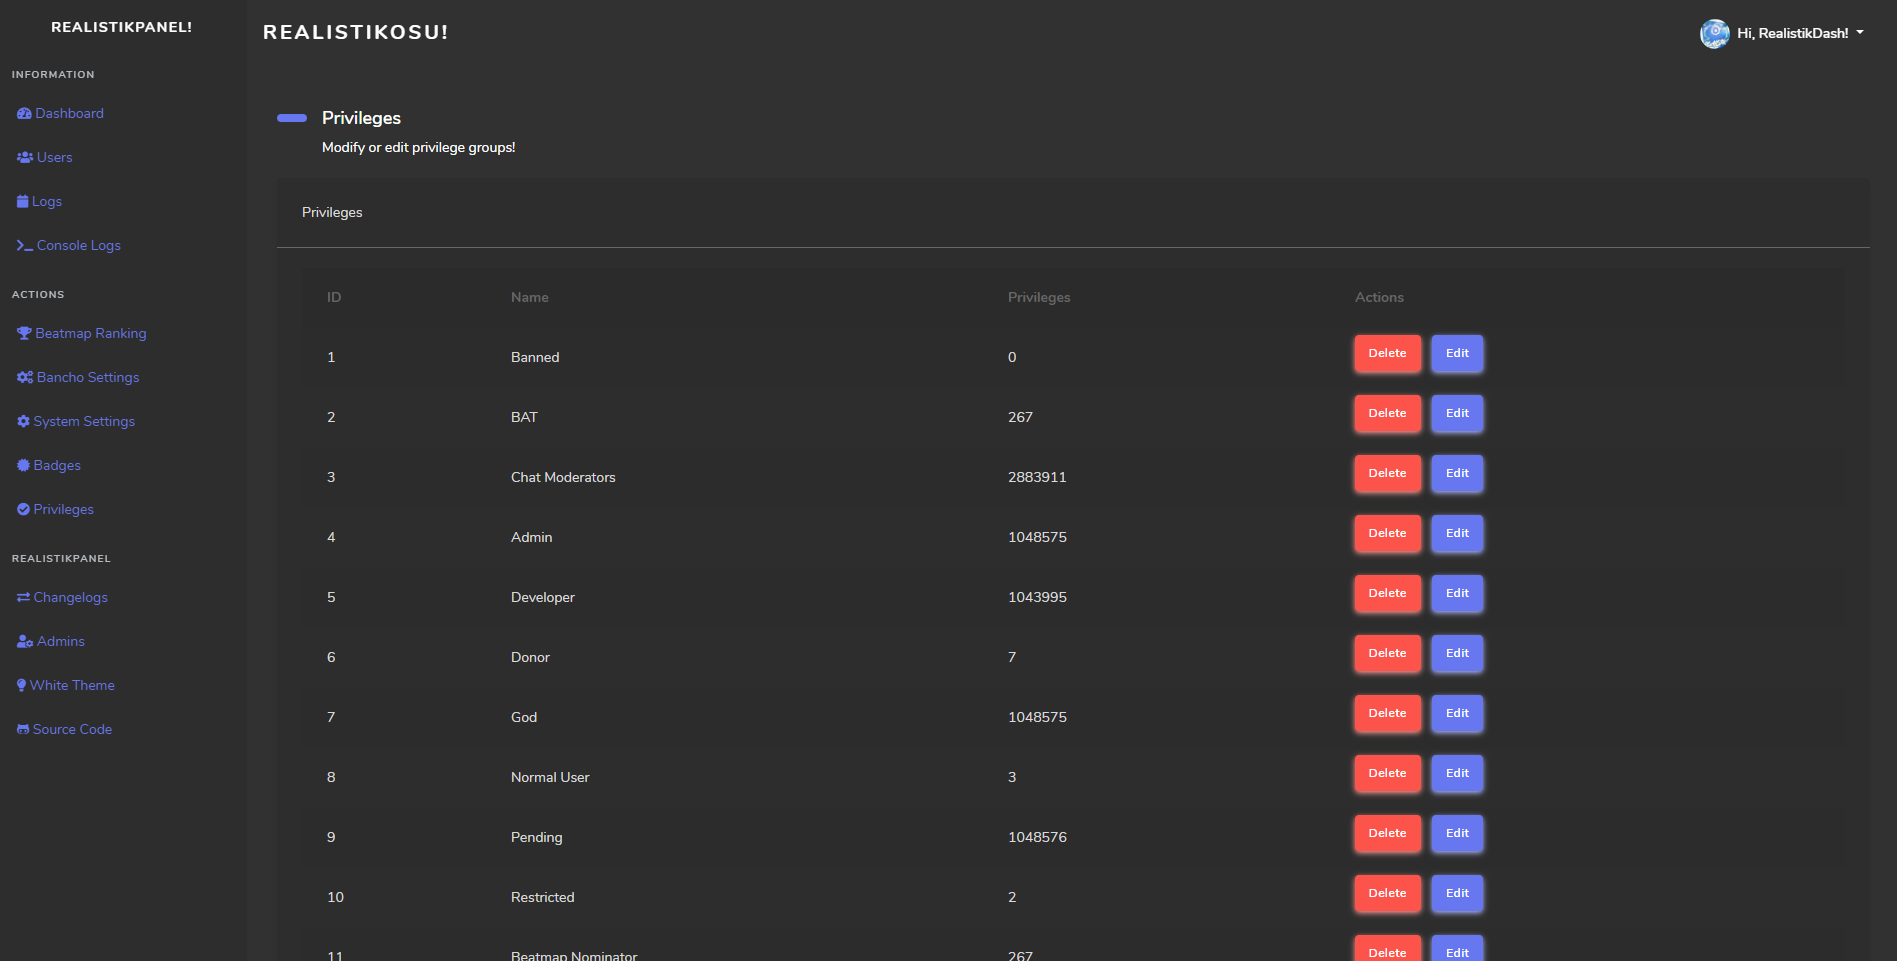The width and height of the screenshot is (1897, 961).
Task: Delete the God privilege group
Action: click(x=1387, y=714)
